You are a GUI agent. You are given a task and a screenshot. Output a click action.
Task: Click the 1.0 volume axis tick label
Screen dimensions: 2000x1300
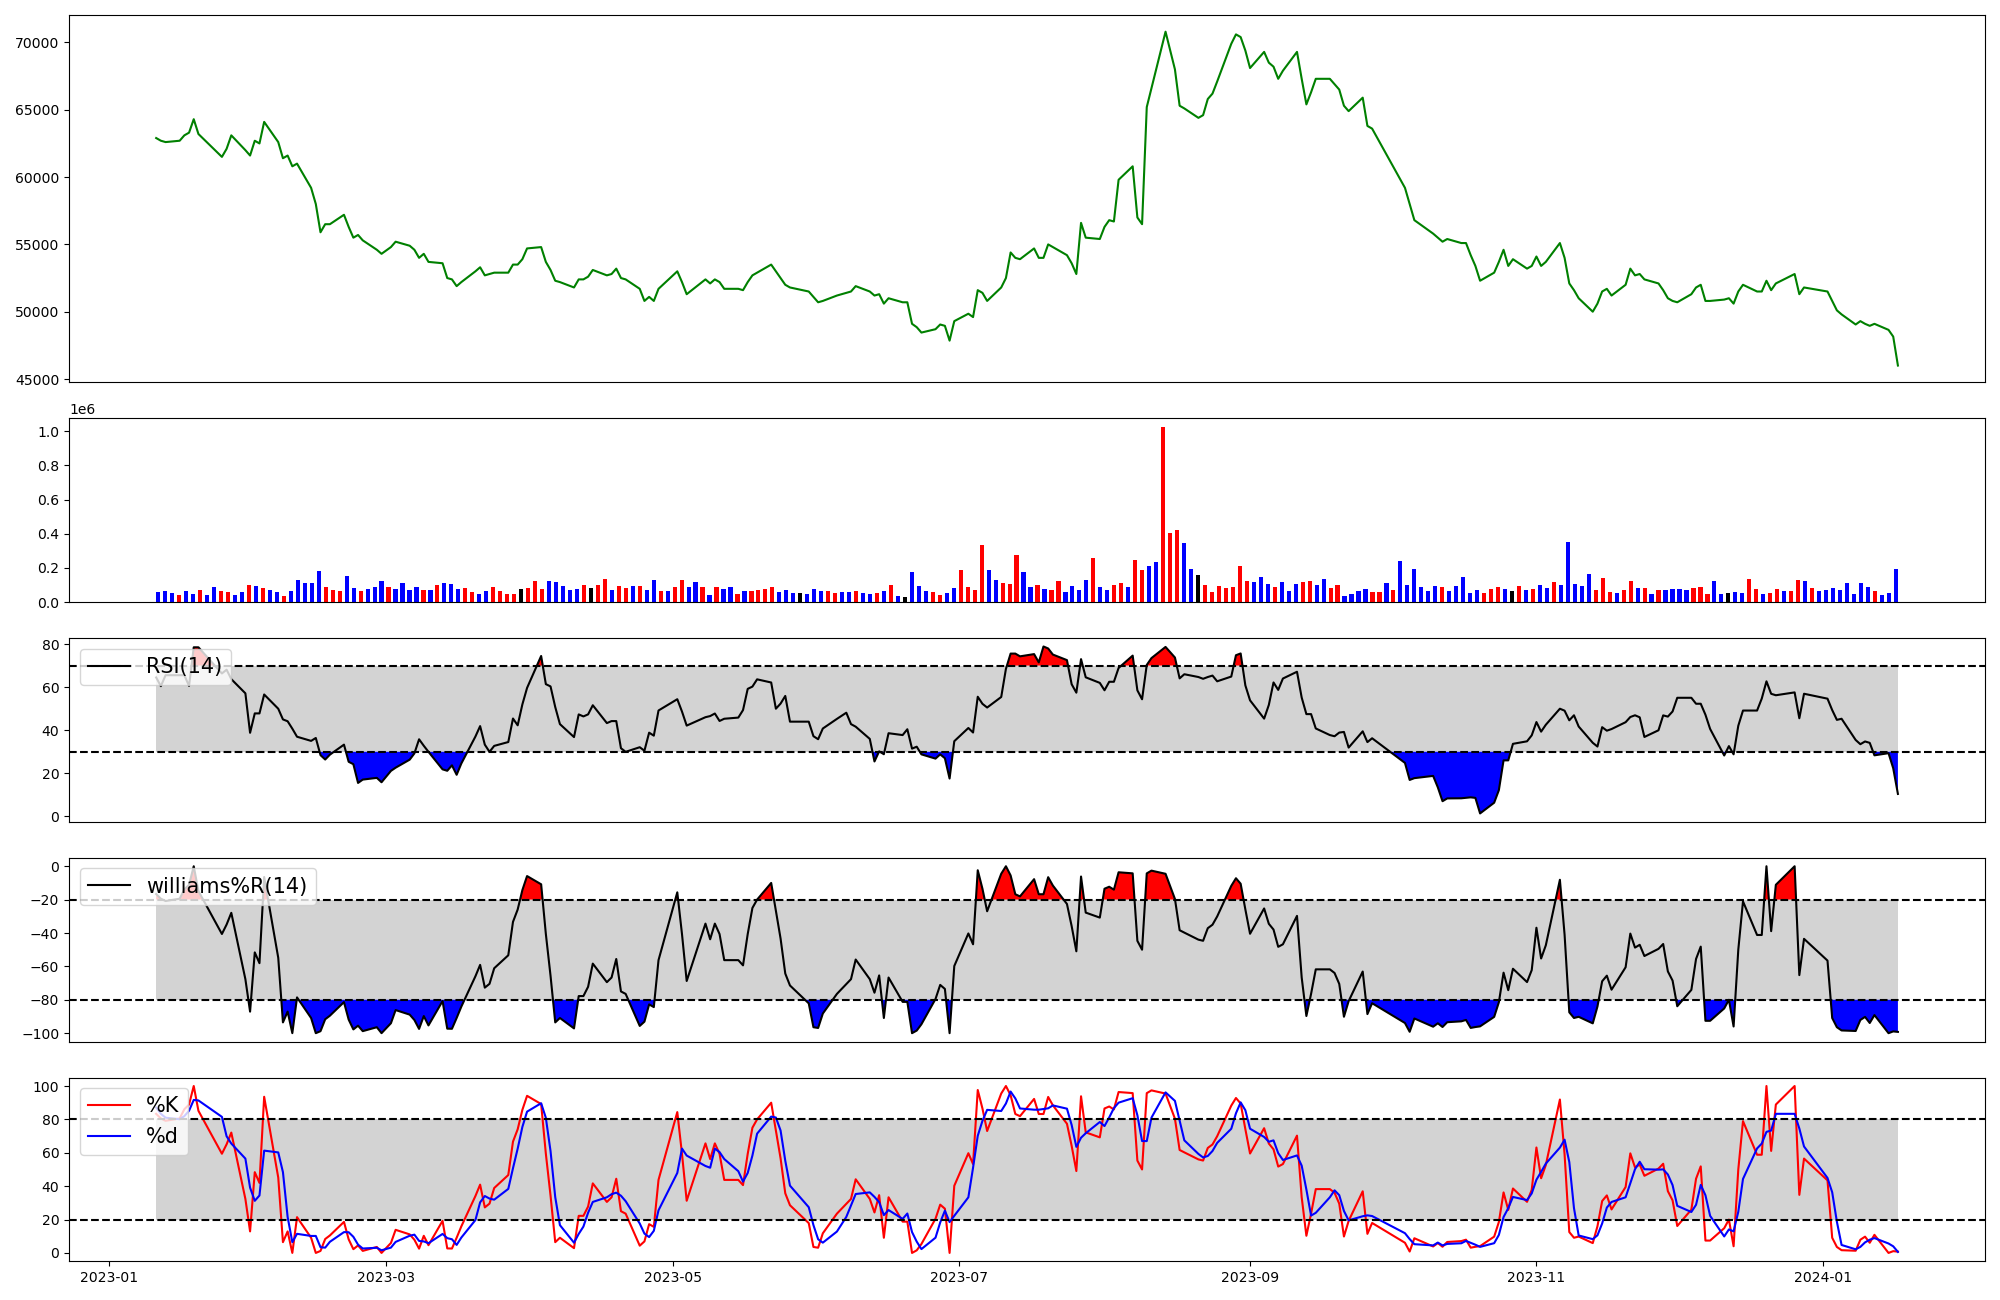(48, 432)
